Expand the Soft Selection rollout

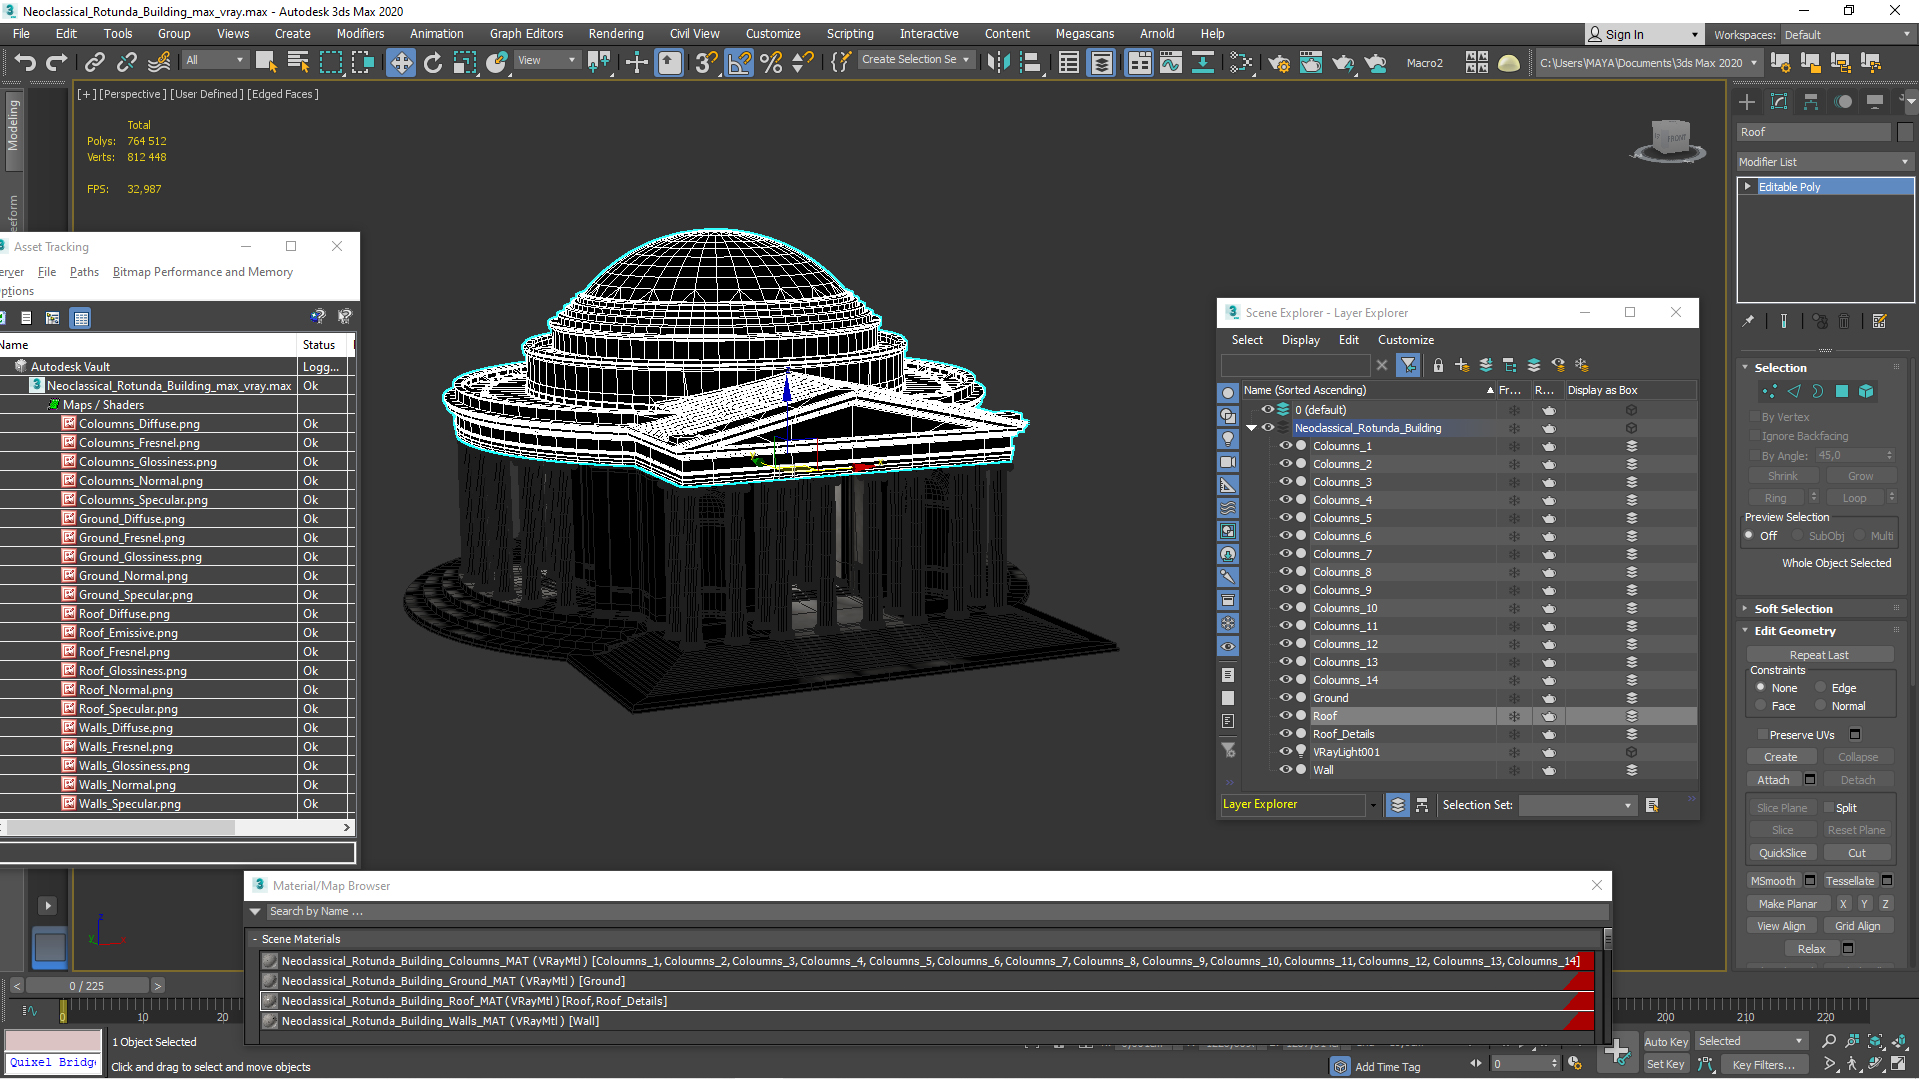1793,609
